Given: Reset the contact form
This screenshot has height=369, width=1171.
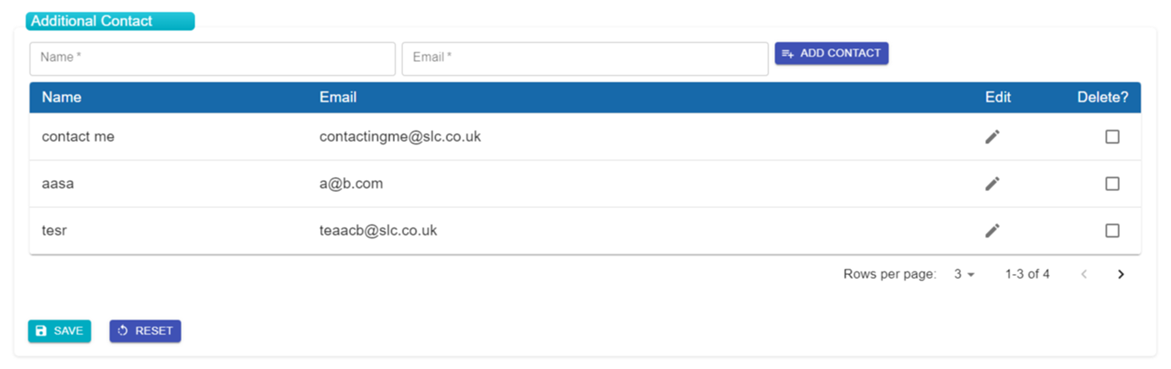Looking at the screenshot, I should [146, 331].
